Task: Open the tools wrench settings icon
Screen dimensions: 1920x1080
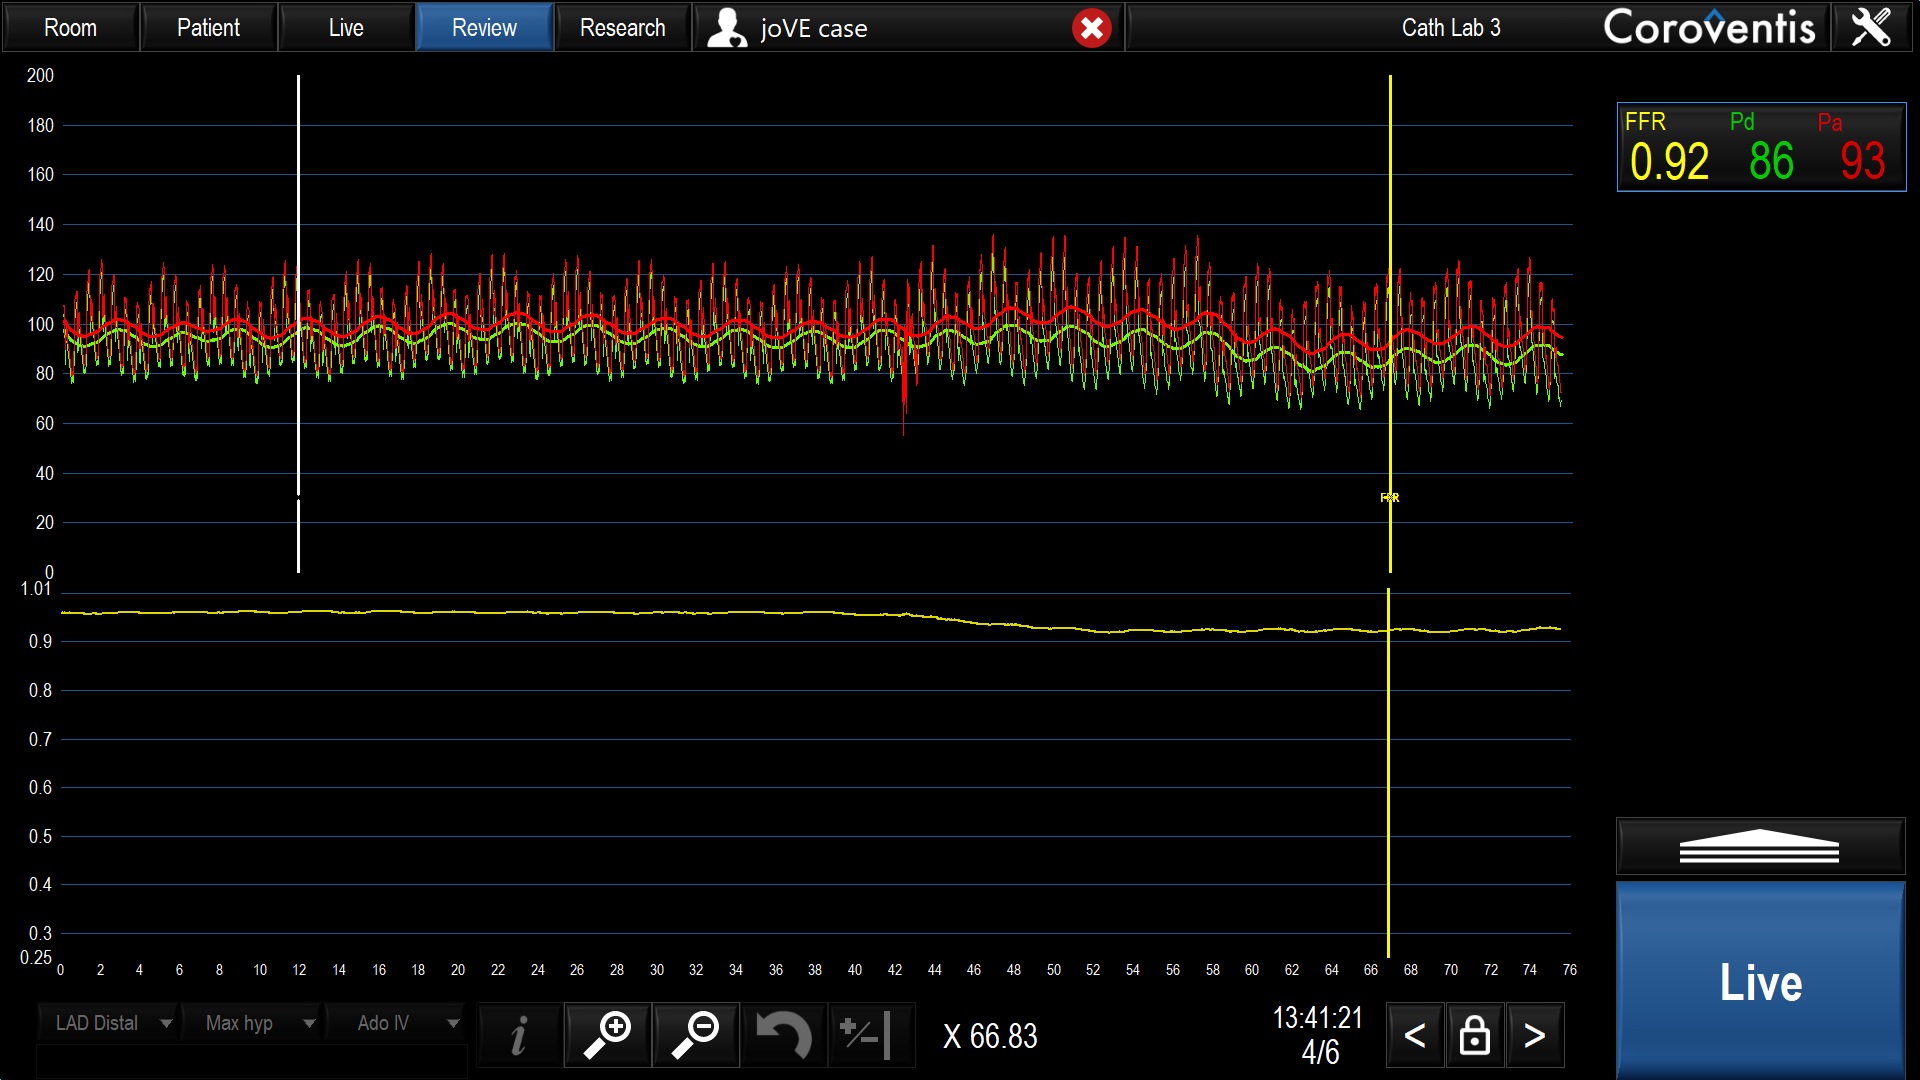Action: (1871, 27)
